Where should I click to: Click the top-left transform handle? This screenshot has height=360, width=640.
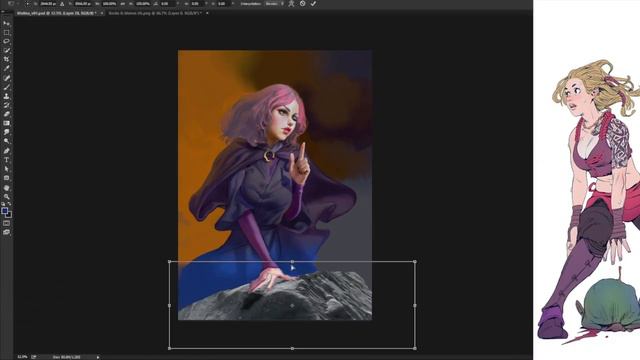coord(169,261)
